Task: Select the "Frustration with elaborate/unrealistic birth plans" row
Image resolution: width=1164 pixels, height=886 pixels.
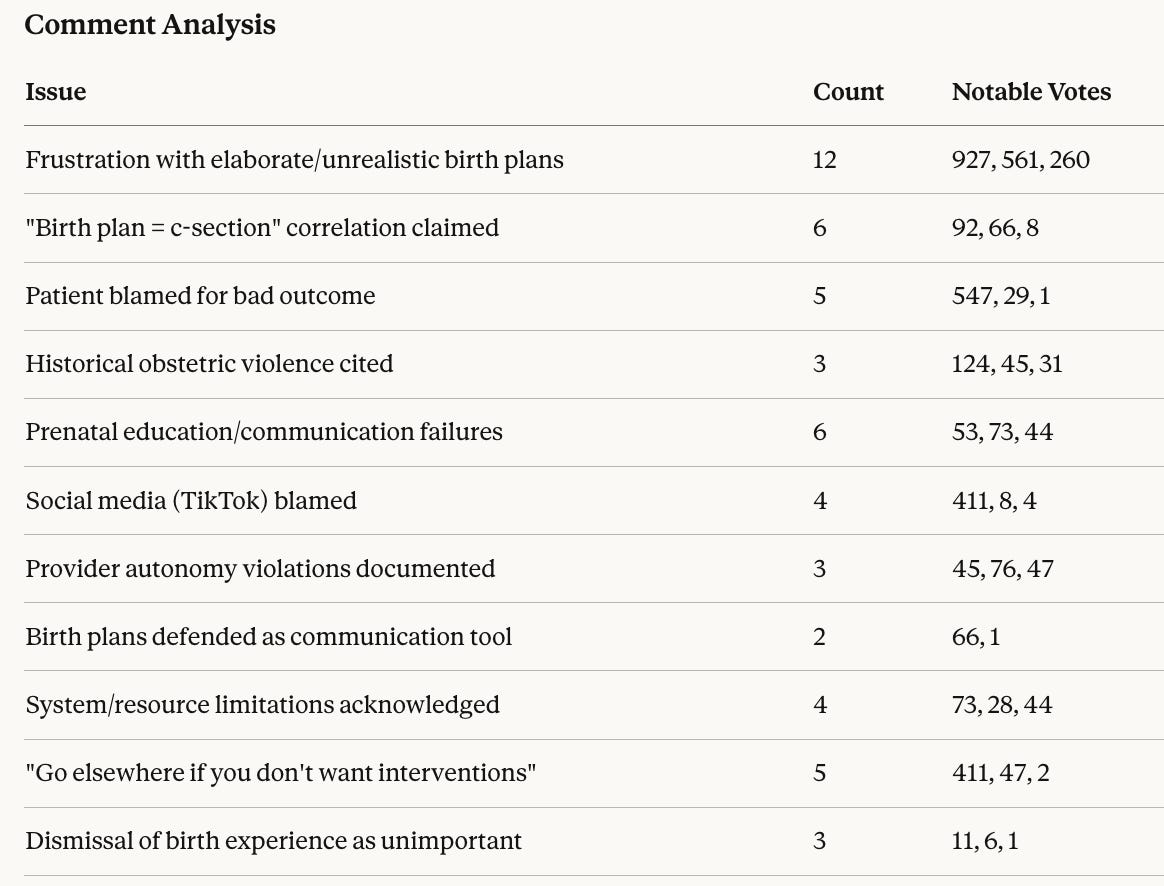Action: click(294, 160)
